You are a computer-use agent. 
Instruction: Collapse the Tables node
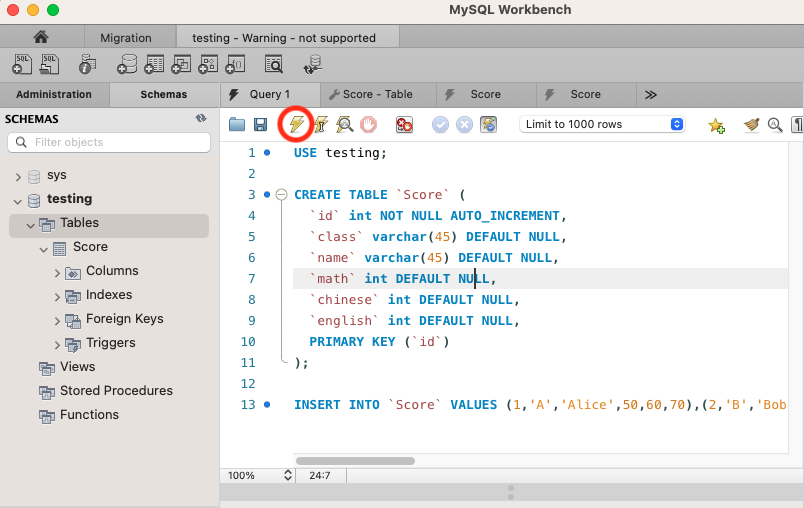click(31, 226)
